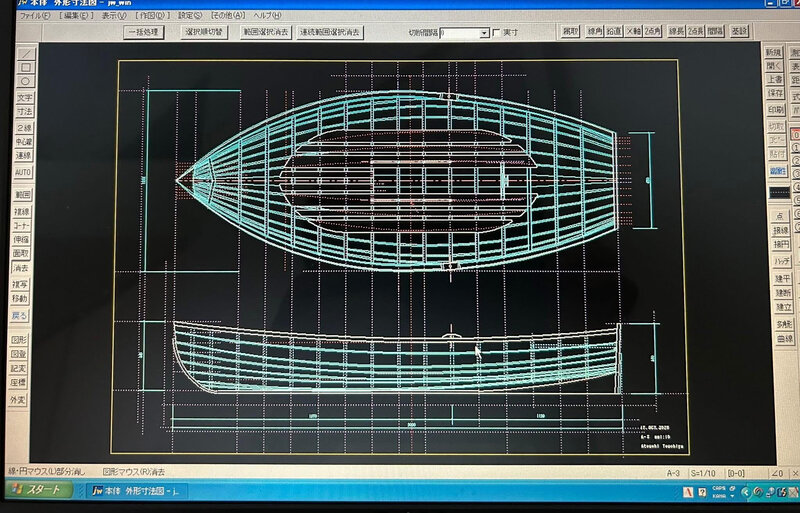Image resolution: width=800 pixels, height=513 pixels.
Task: Open the [編集(E)] menu
Action: coord(76,15)
